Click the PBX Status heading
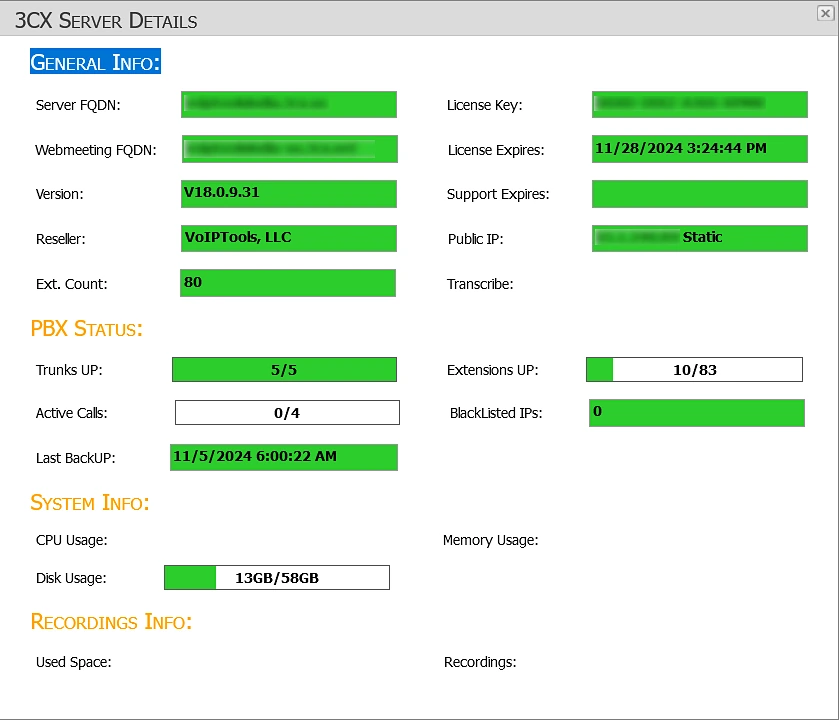The image size is (839, 720). [x=87, y=328]
